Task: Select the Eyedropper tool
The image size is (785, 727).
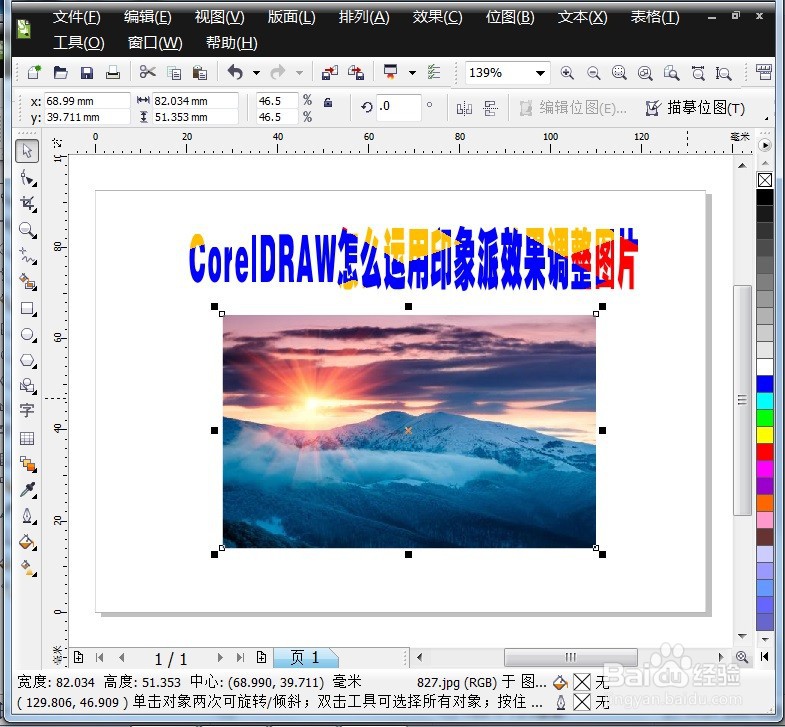Action: click(27, 490)
